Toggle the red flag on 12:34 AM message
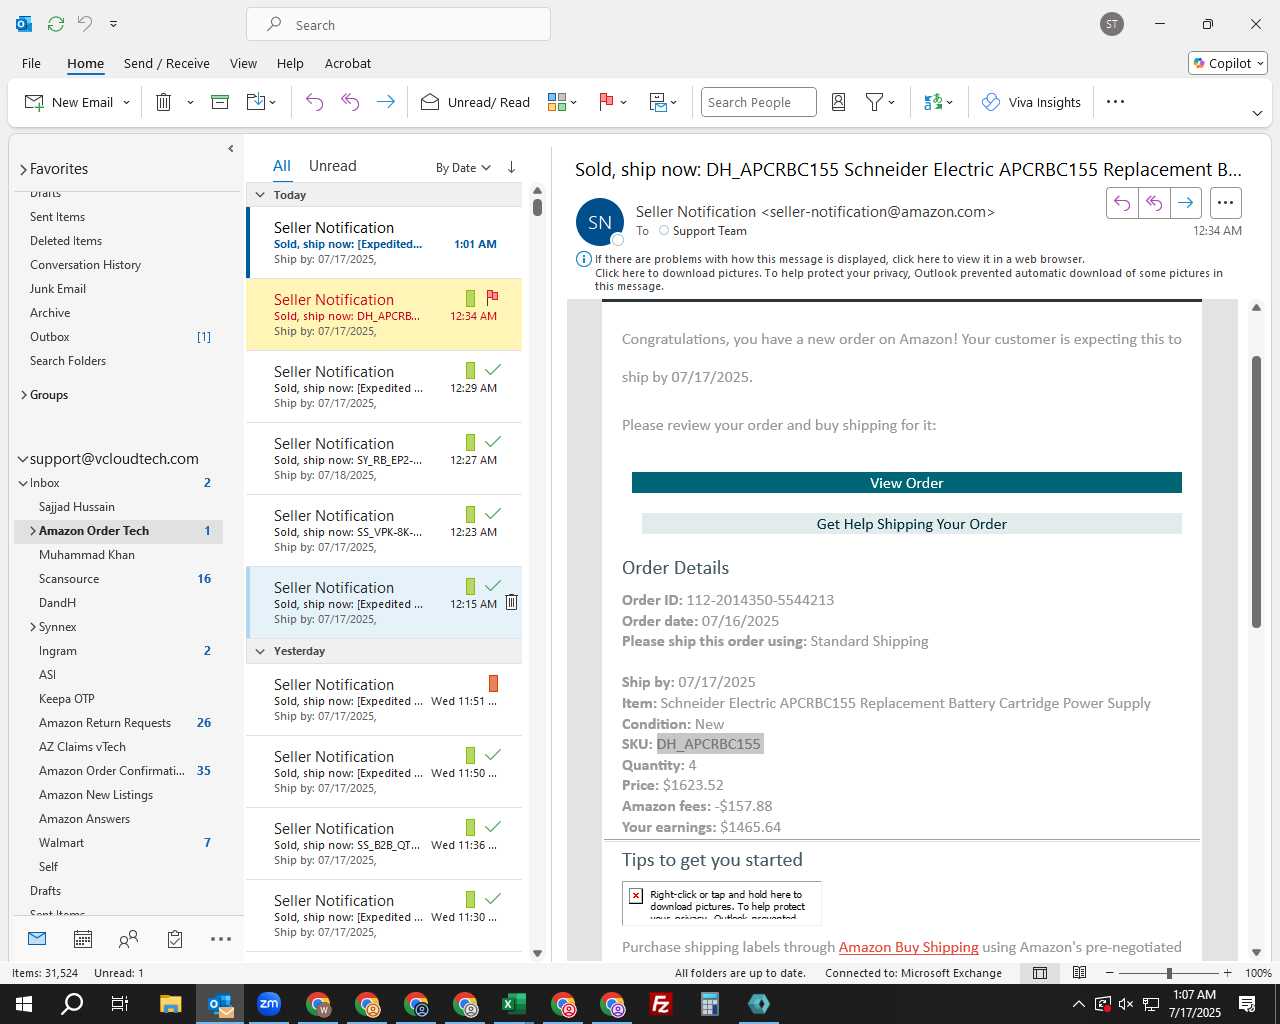Screen dimensions: 1280x1024 point(492,297)
